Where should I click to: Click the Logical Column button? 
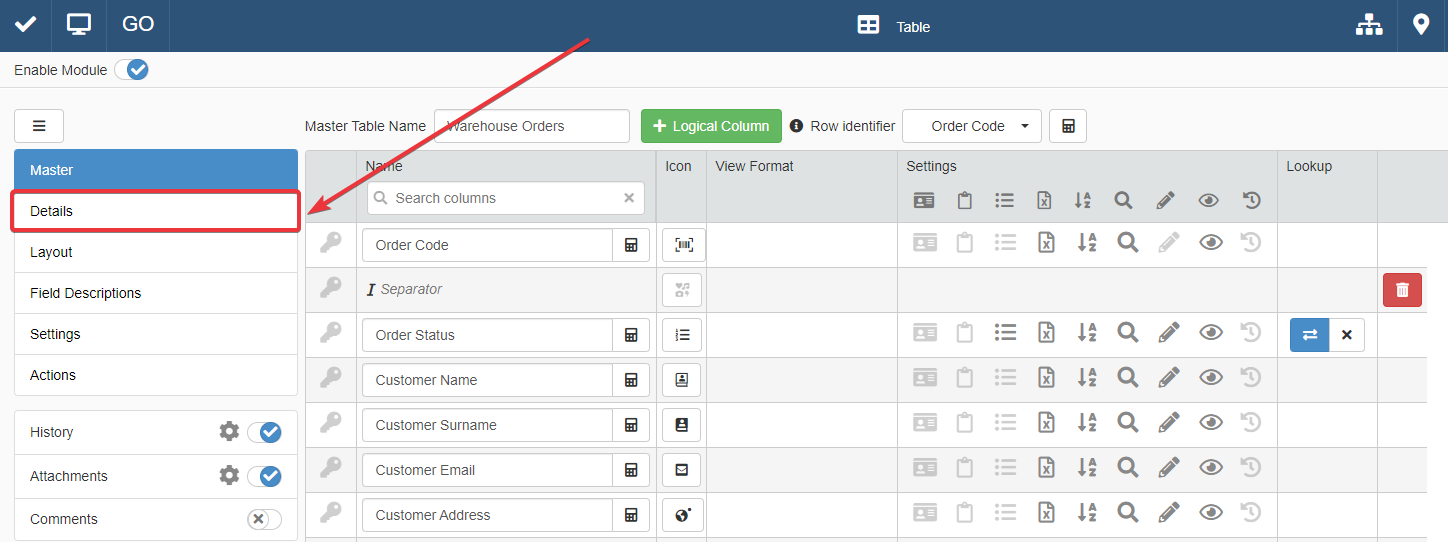point(711,126)
